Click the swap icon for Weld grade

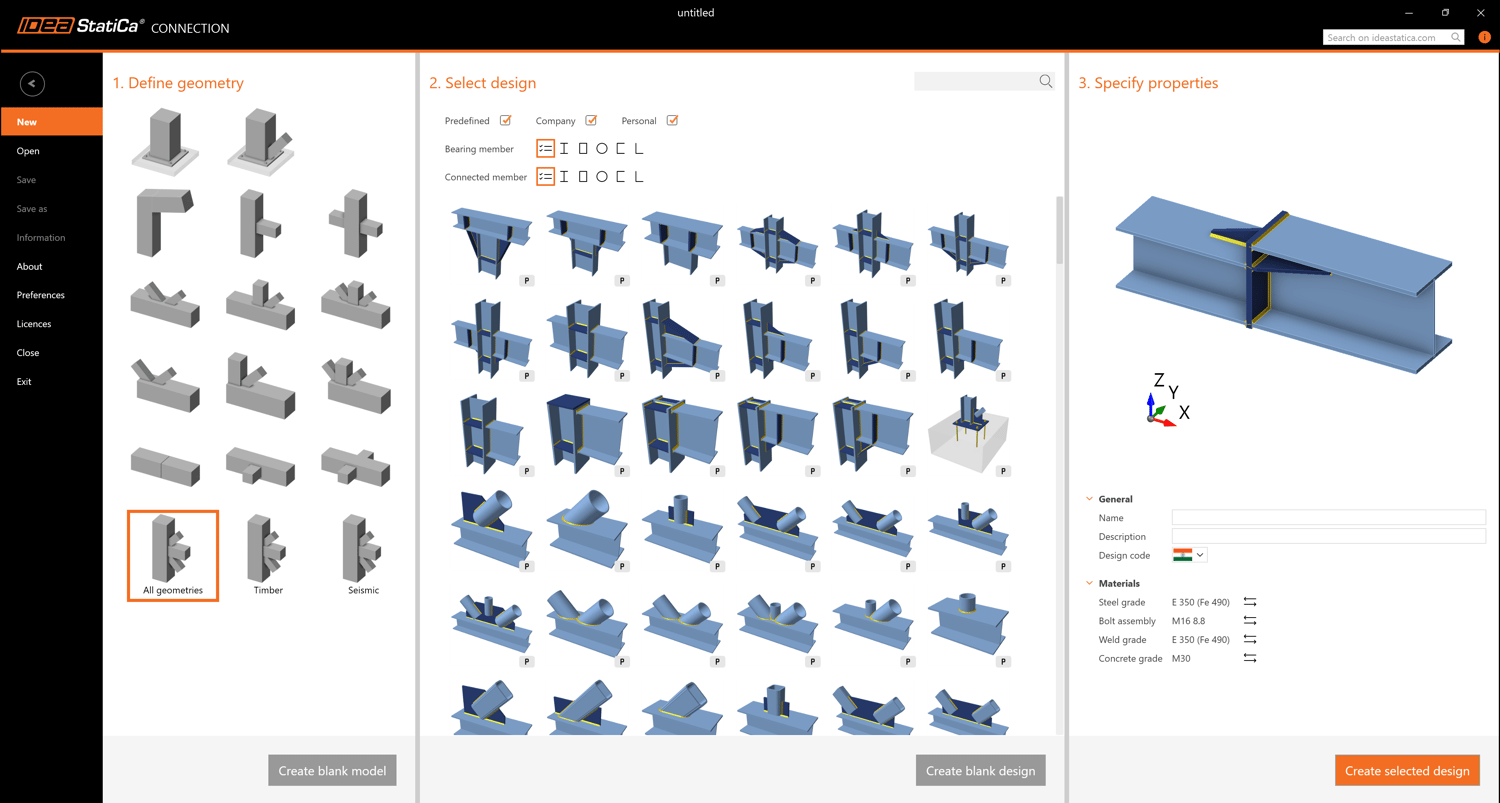pos(1250,640)
